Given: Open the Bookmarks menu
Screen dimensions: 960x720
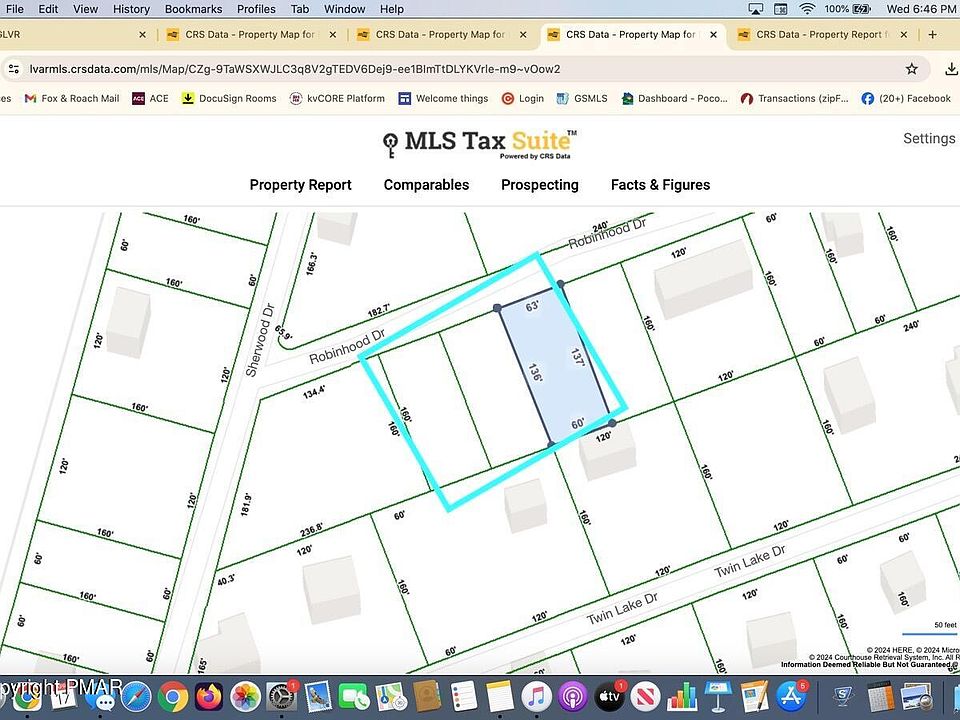Looking at the screenshot, I should (x=193, y=9).
